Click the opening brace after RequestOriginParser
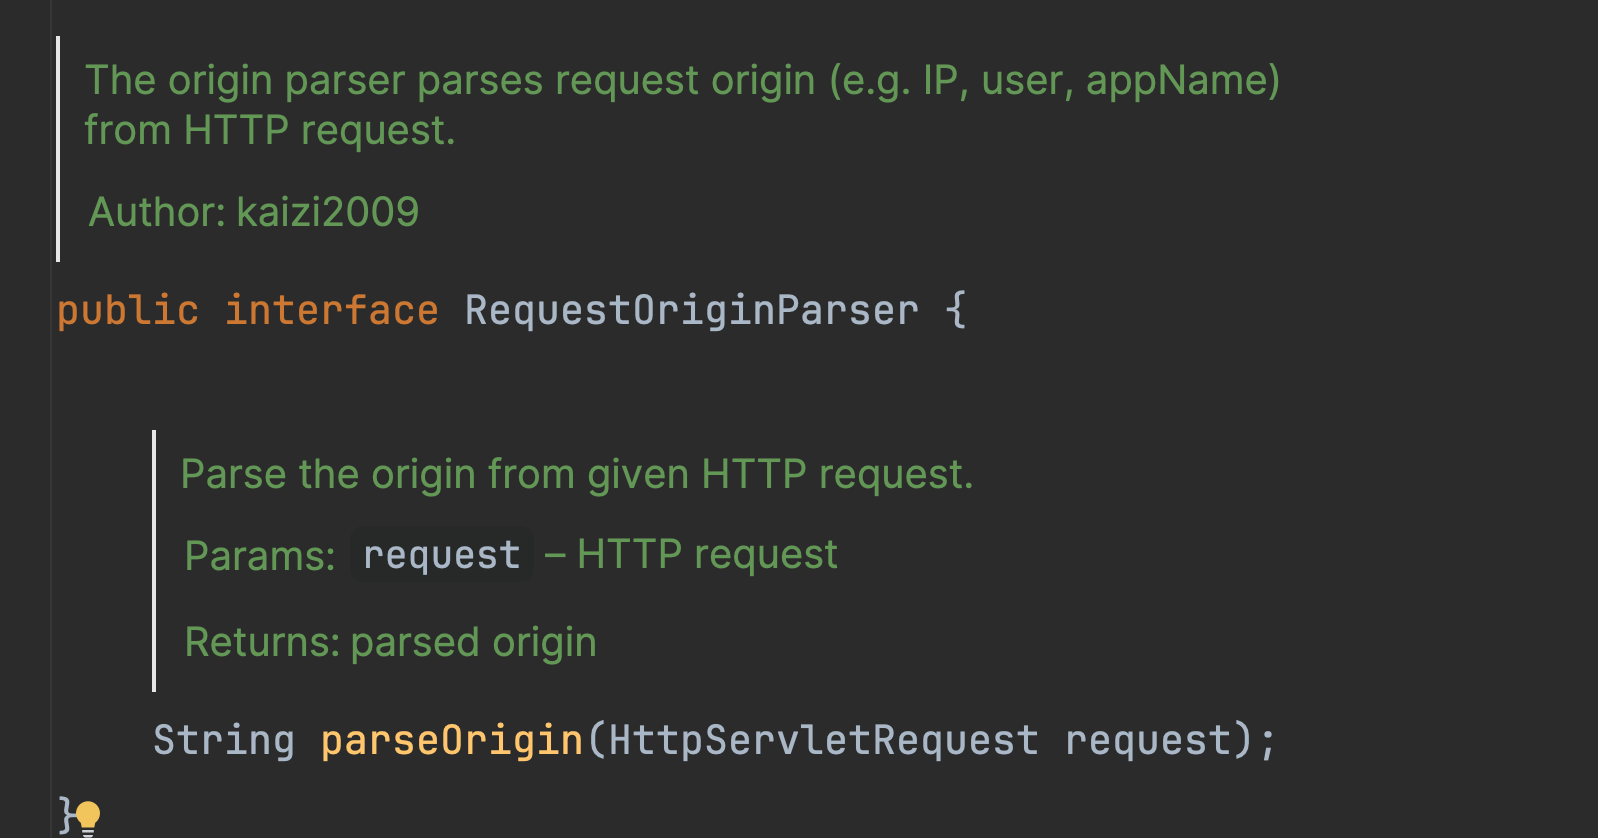Screen dimensions: 1598x838 click(955, 310)
